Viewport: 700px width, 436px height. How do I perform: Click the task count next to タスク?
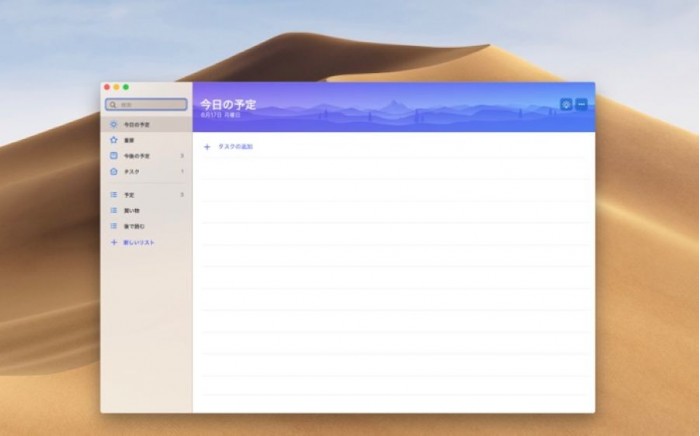[182, 172]
